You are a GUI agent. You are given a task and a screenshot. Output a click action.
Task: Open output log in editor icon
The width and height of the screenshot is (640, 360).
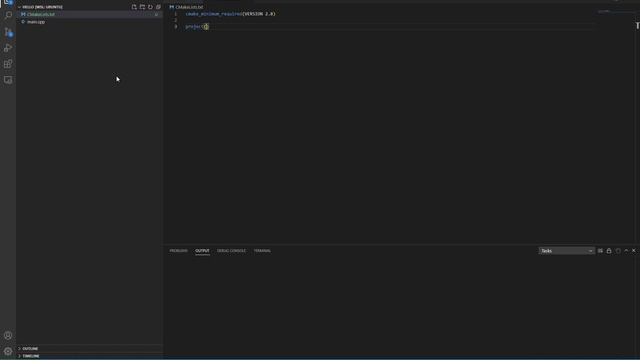click(618, 251)
